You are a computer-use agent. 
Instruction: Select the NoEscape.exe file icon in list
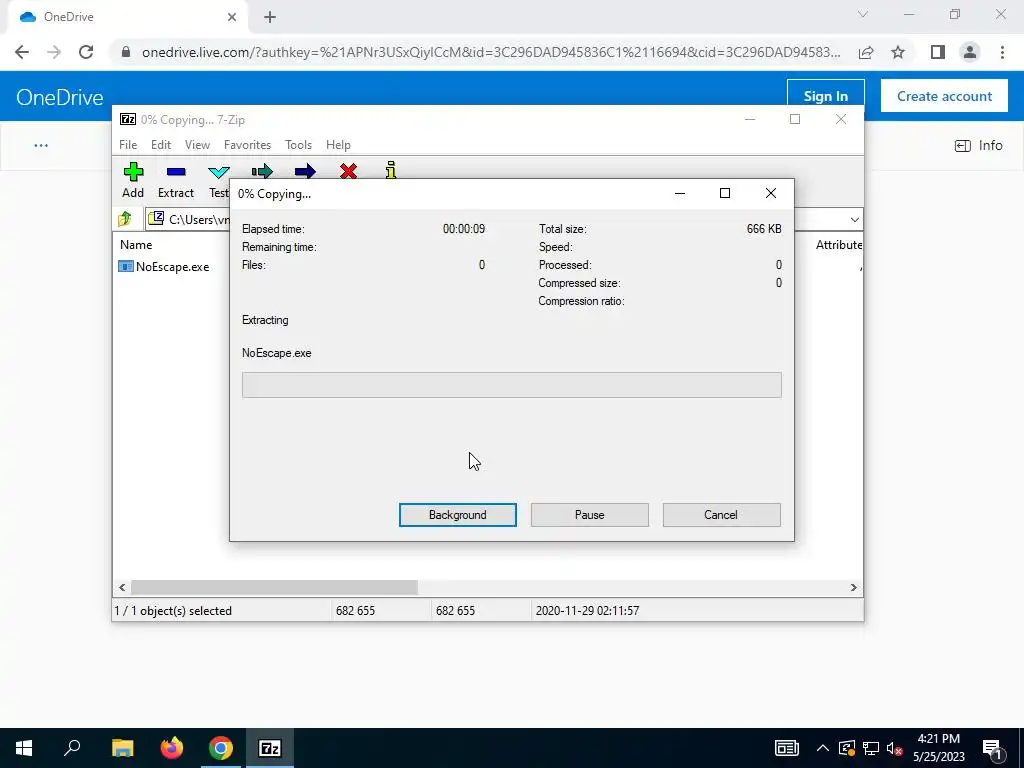(125, 266)
